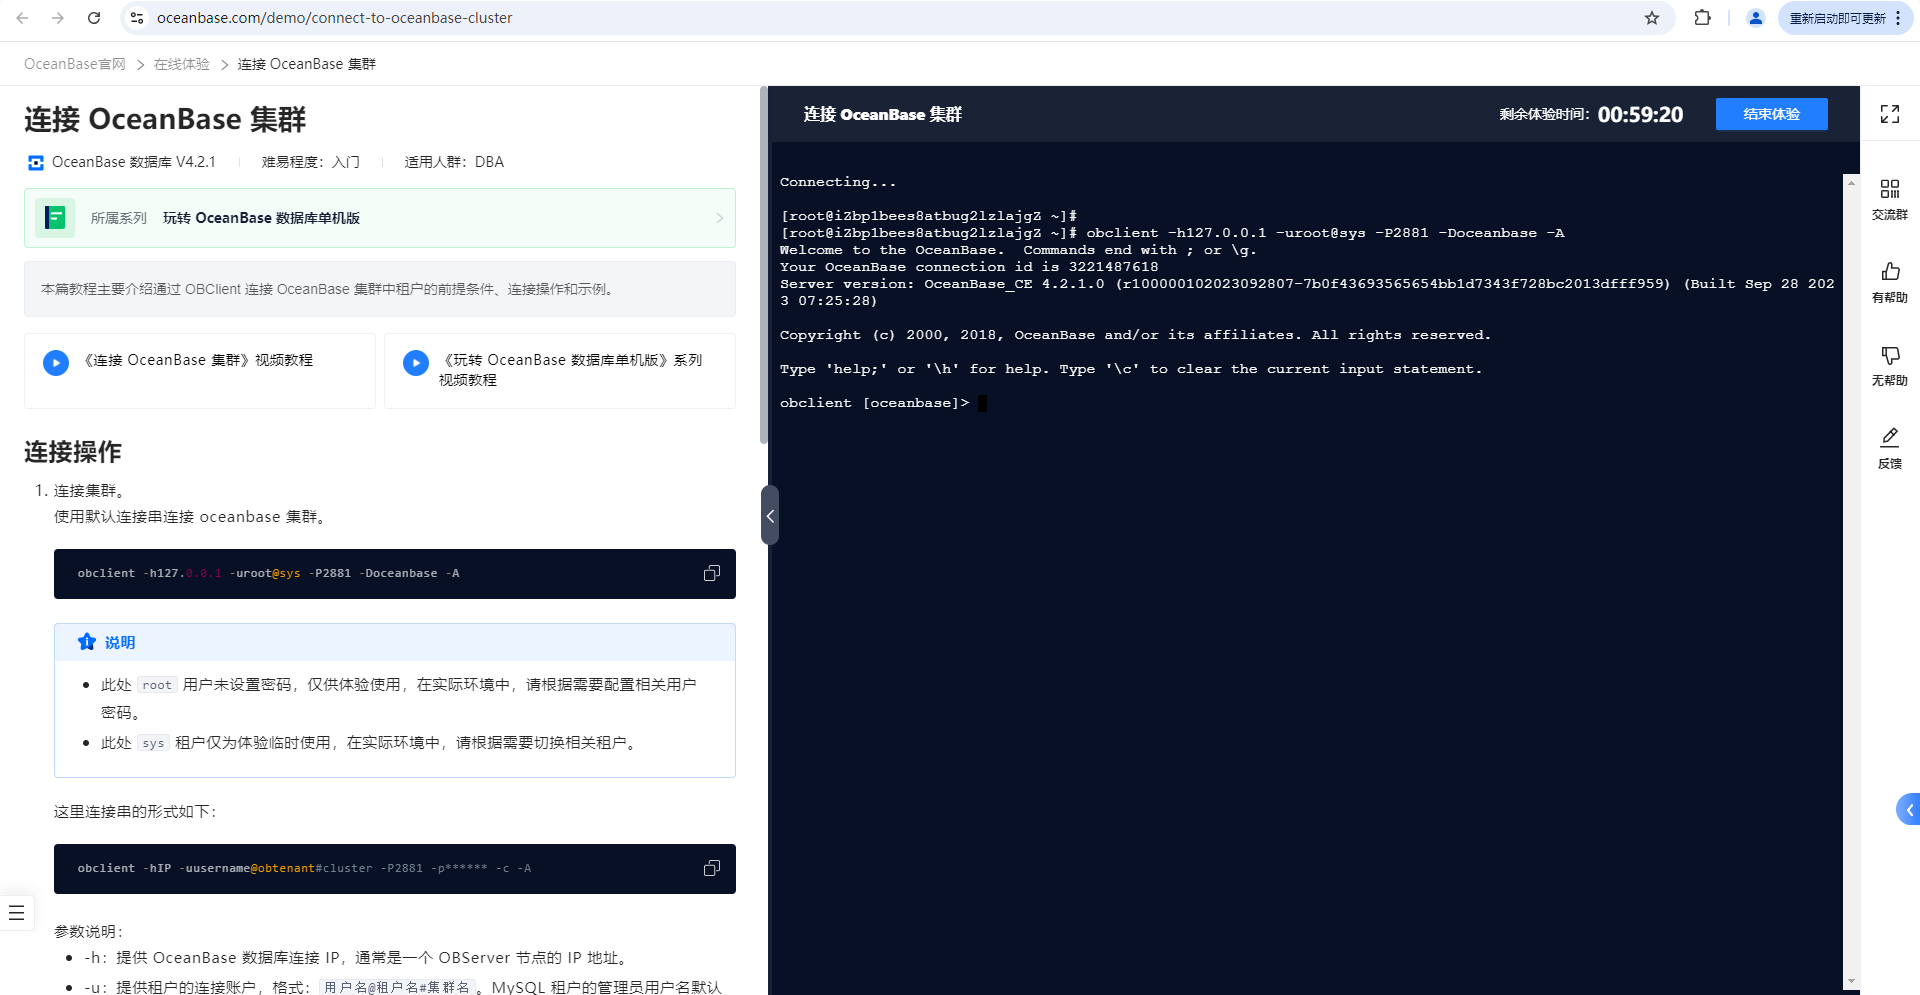Open the 玩转 OceanBase 数据库单机版 series banner

[380, 218]
